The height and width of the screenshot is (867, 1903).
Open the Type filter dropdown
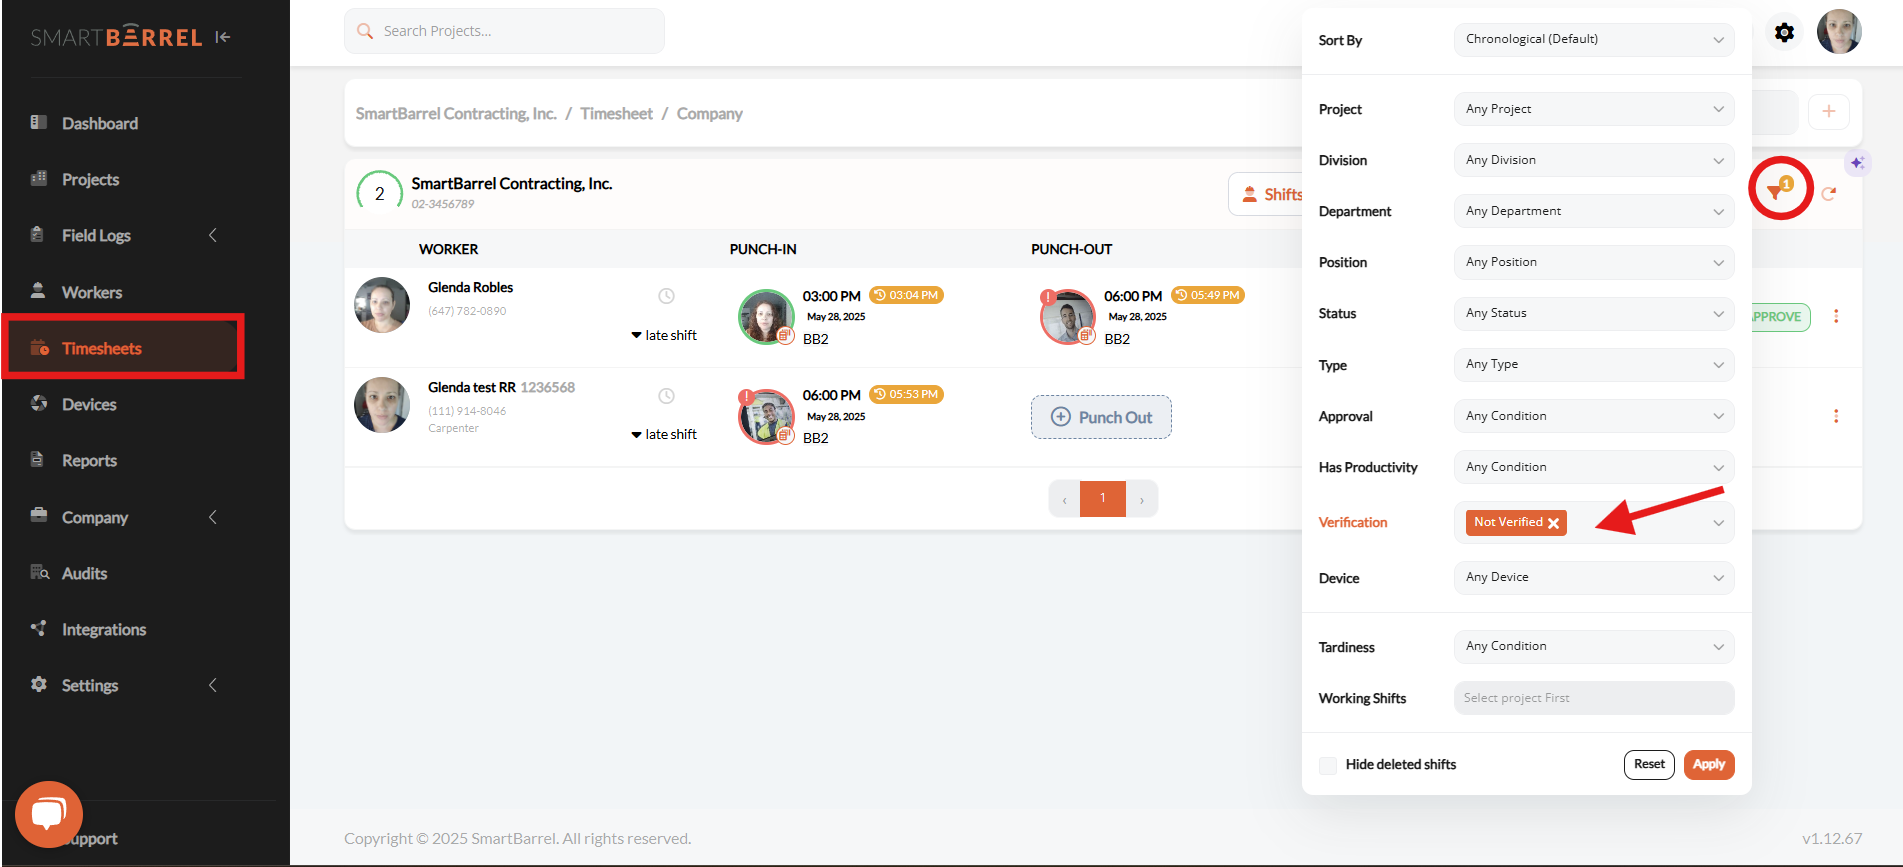1594,364
